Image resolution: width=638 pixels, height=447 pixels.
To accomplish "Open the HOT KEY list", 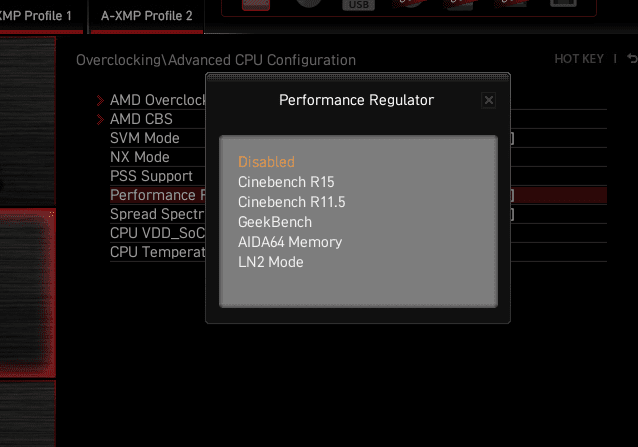I will coord(579,59).
